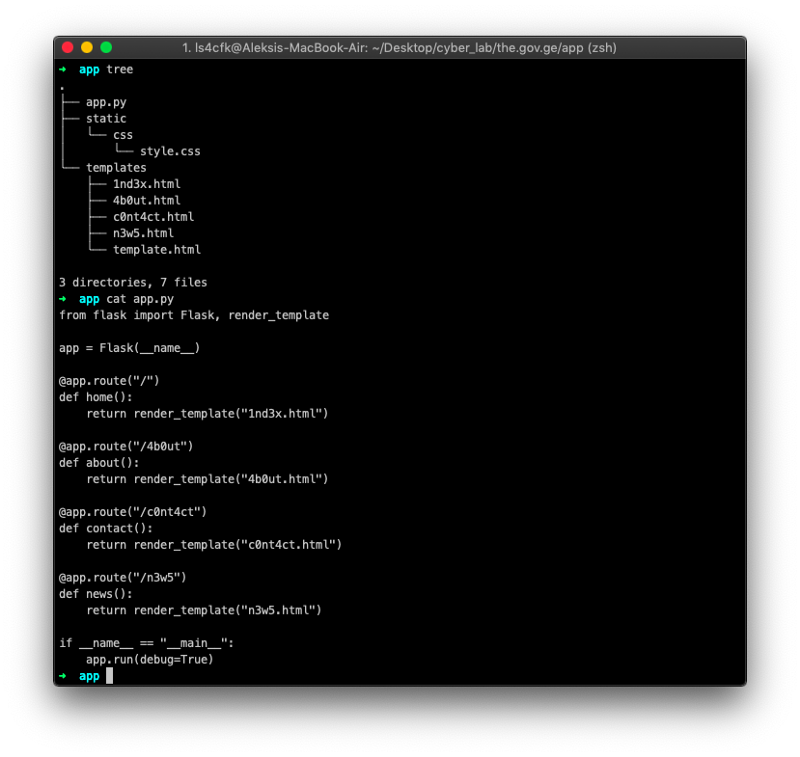Click the 'app.run(debug=True)' line
Image resolution: width=800 pixels, height=757 pixels.
[x=149, y=660]
